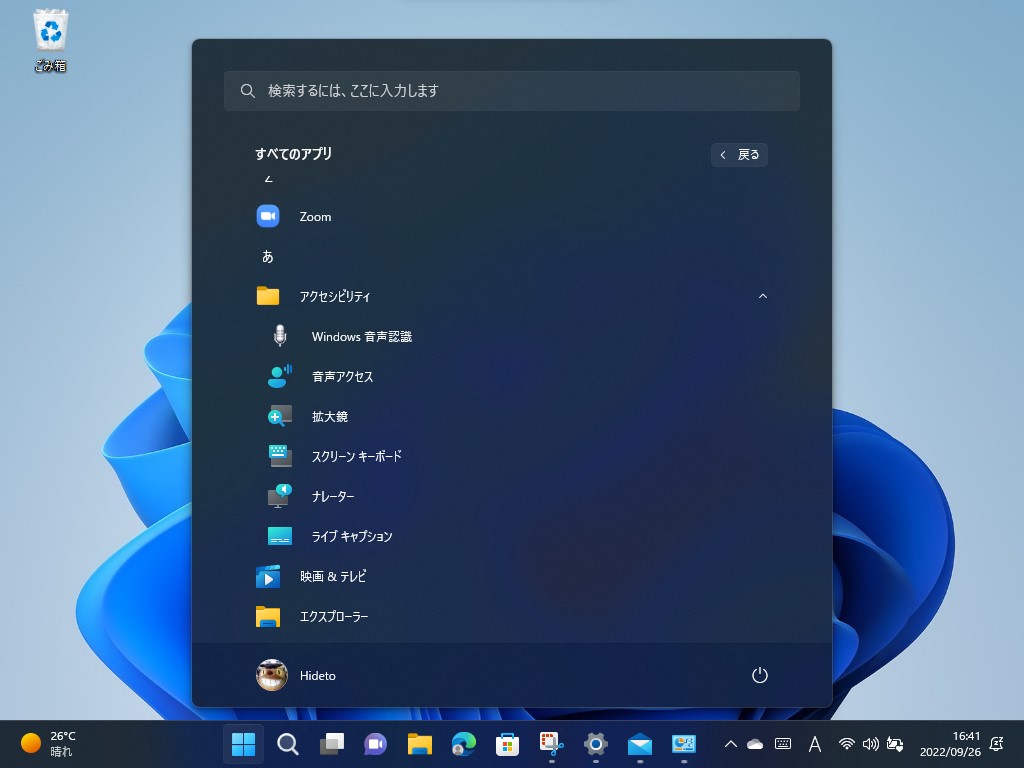Expand hidden system tray icons
The image size is (1024, 768).
tap(731, 744)
